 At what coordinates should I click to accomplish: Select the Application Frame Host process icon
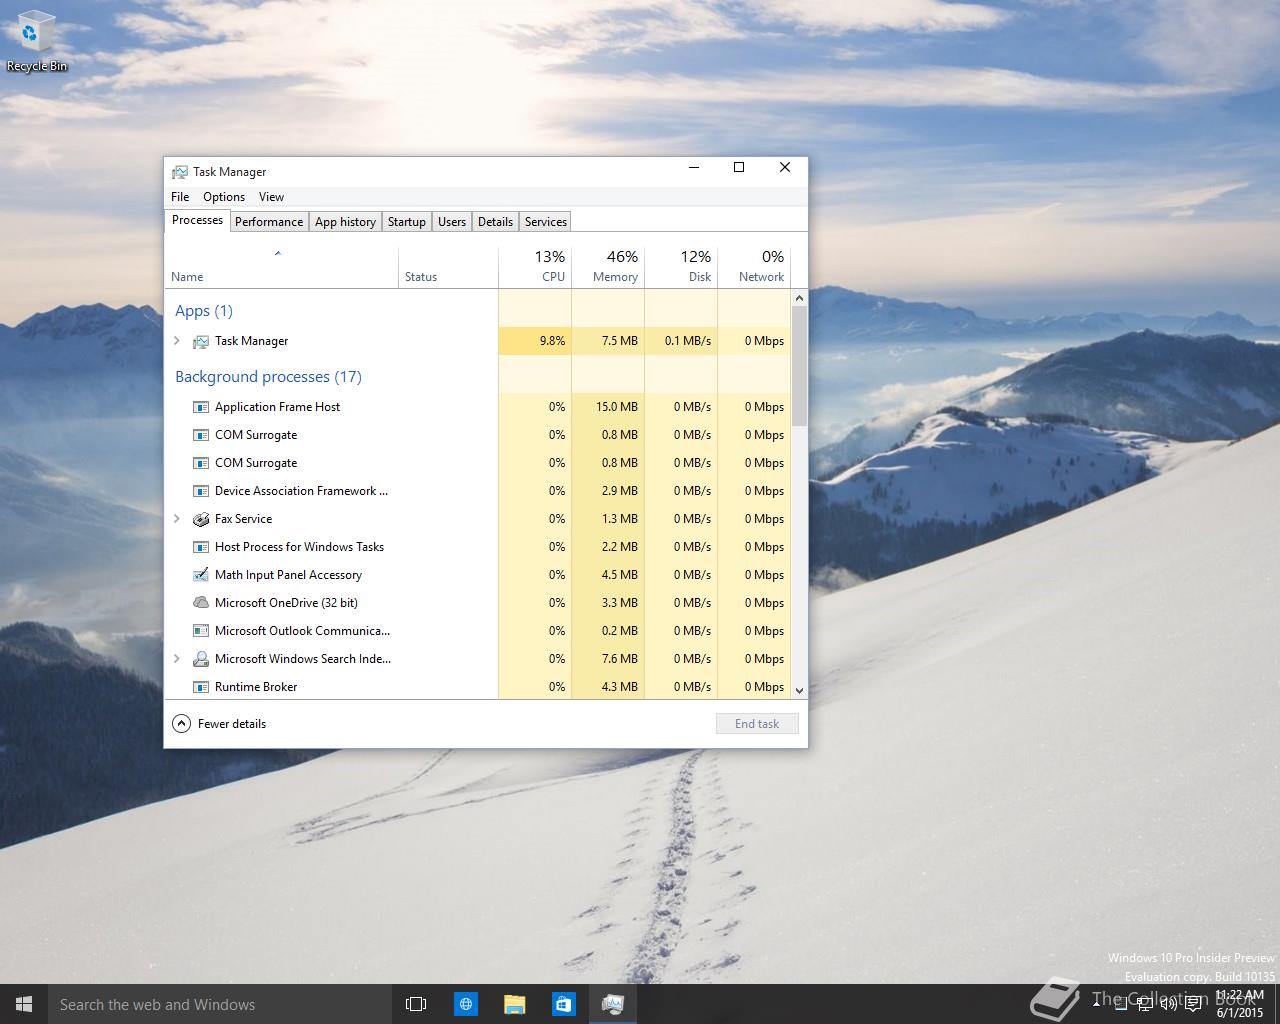[201, 407]
